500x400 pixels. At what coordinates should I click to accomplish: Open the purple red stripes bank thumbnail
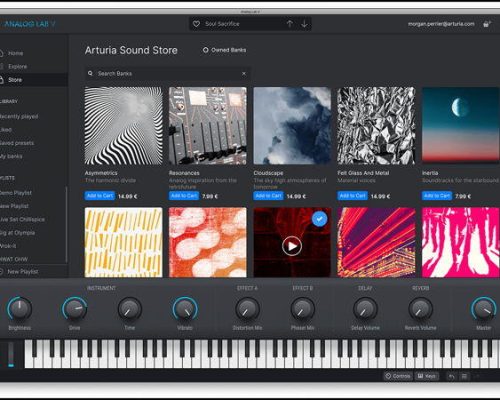(x=376, y=242)
